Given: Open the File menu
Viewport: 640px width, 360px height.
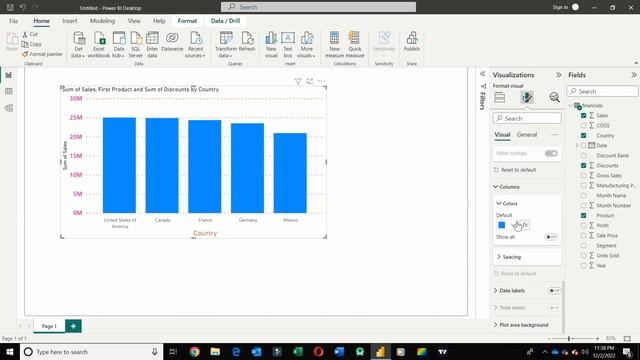Looking at the screenshot, I should [x=13, y=21].
